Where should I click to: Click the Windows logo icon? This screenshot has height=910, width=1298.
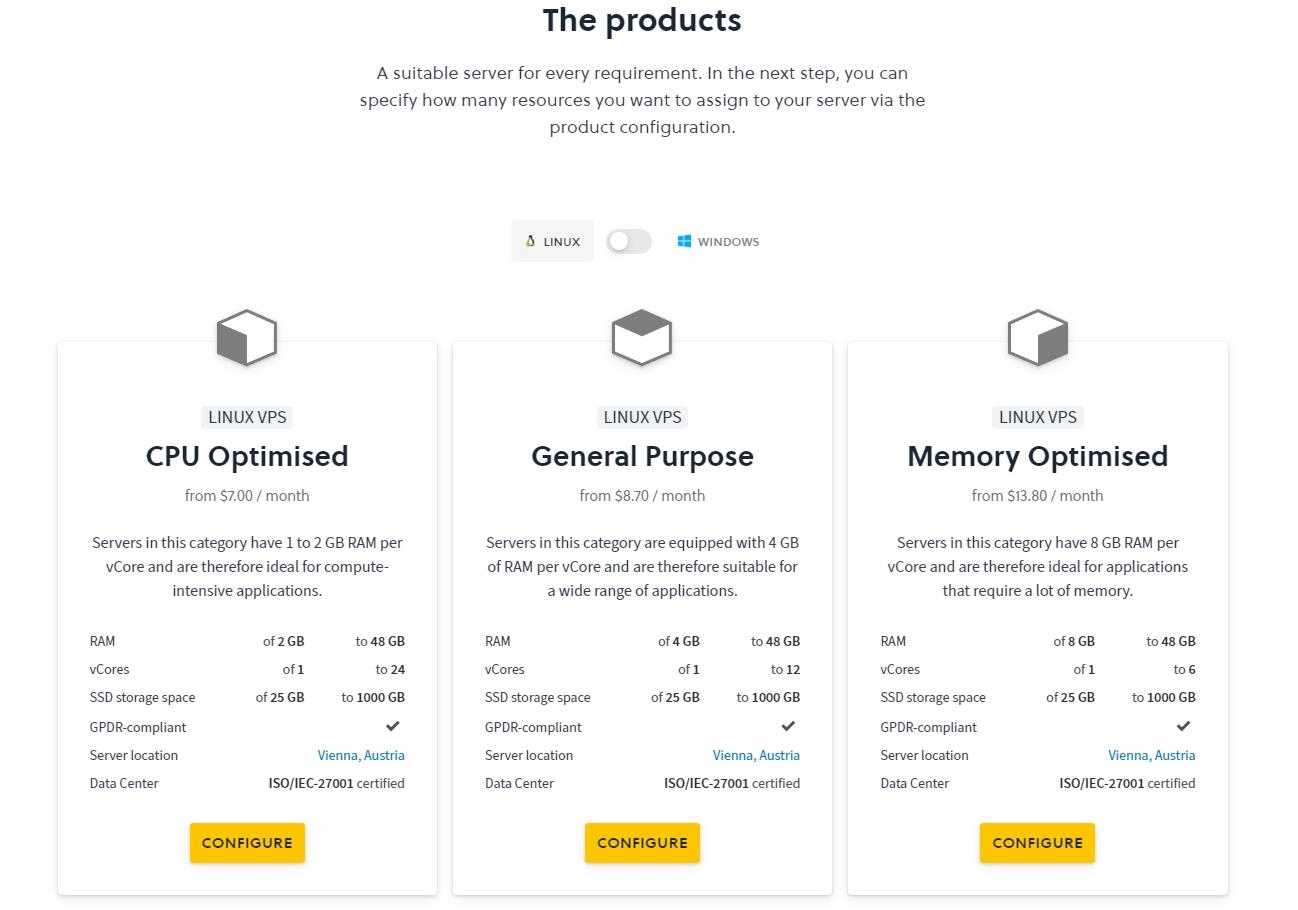point(684,241)
